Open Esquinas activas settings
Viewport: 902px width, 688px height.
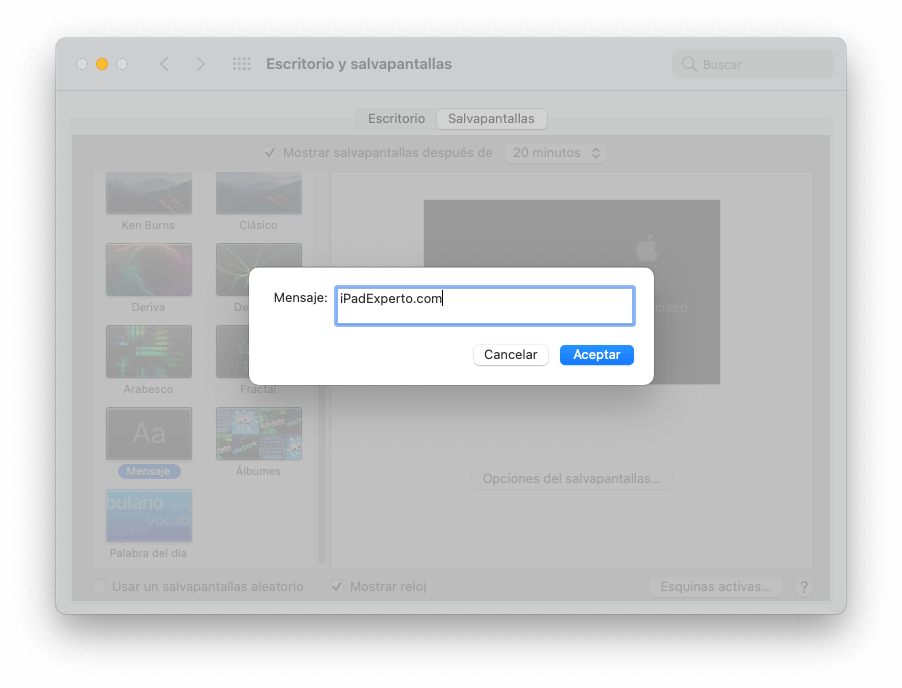[x=716, y=587]
